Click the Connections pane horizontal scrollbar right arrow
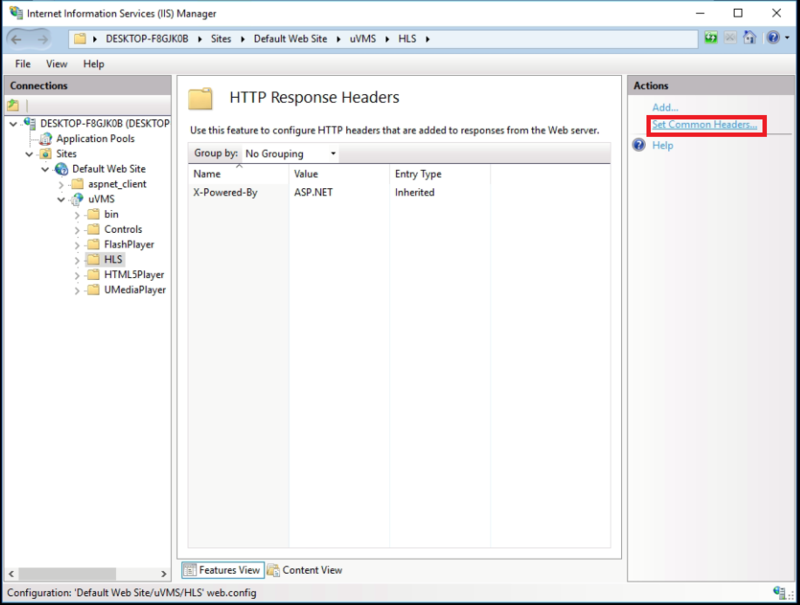The image size is (800, 605). click(163, 573)
